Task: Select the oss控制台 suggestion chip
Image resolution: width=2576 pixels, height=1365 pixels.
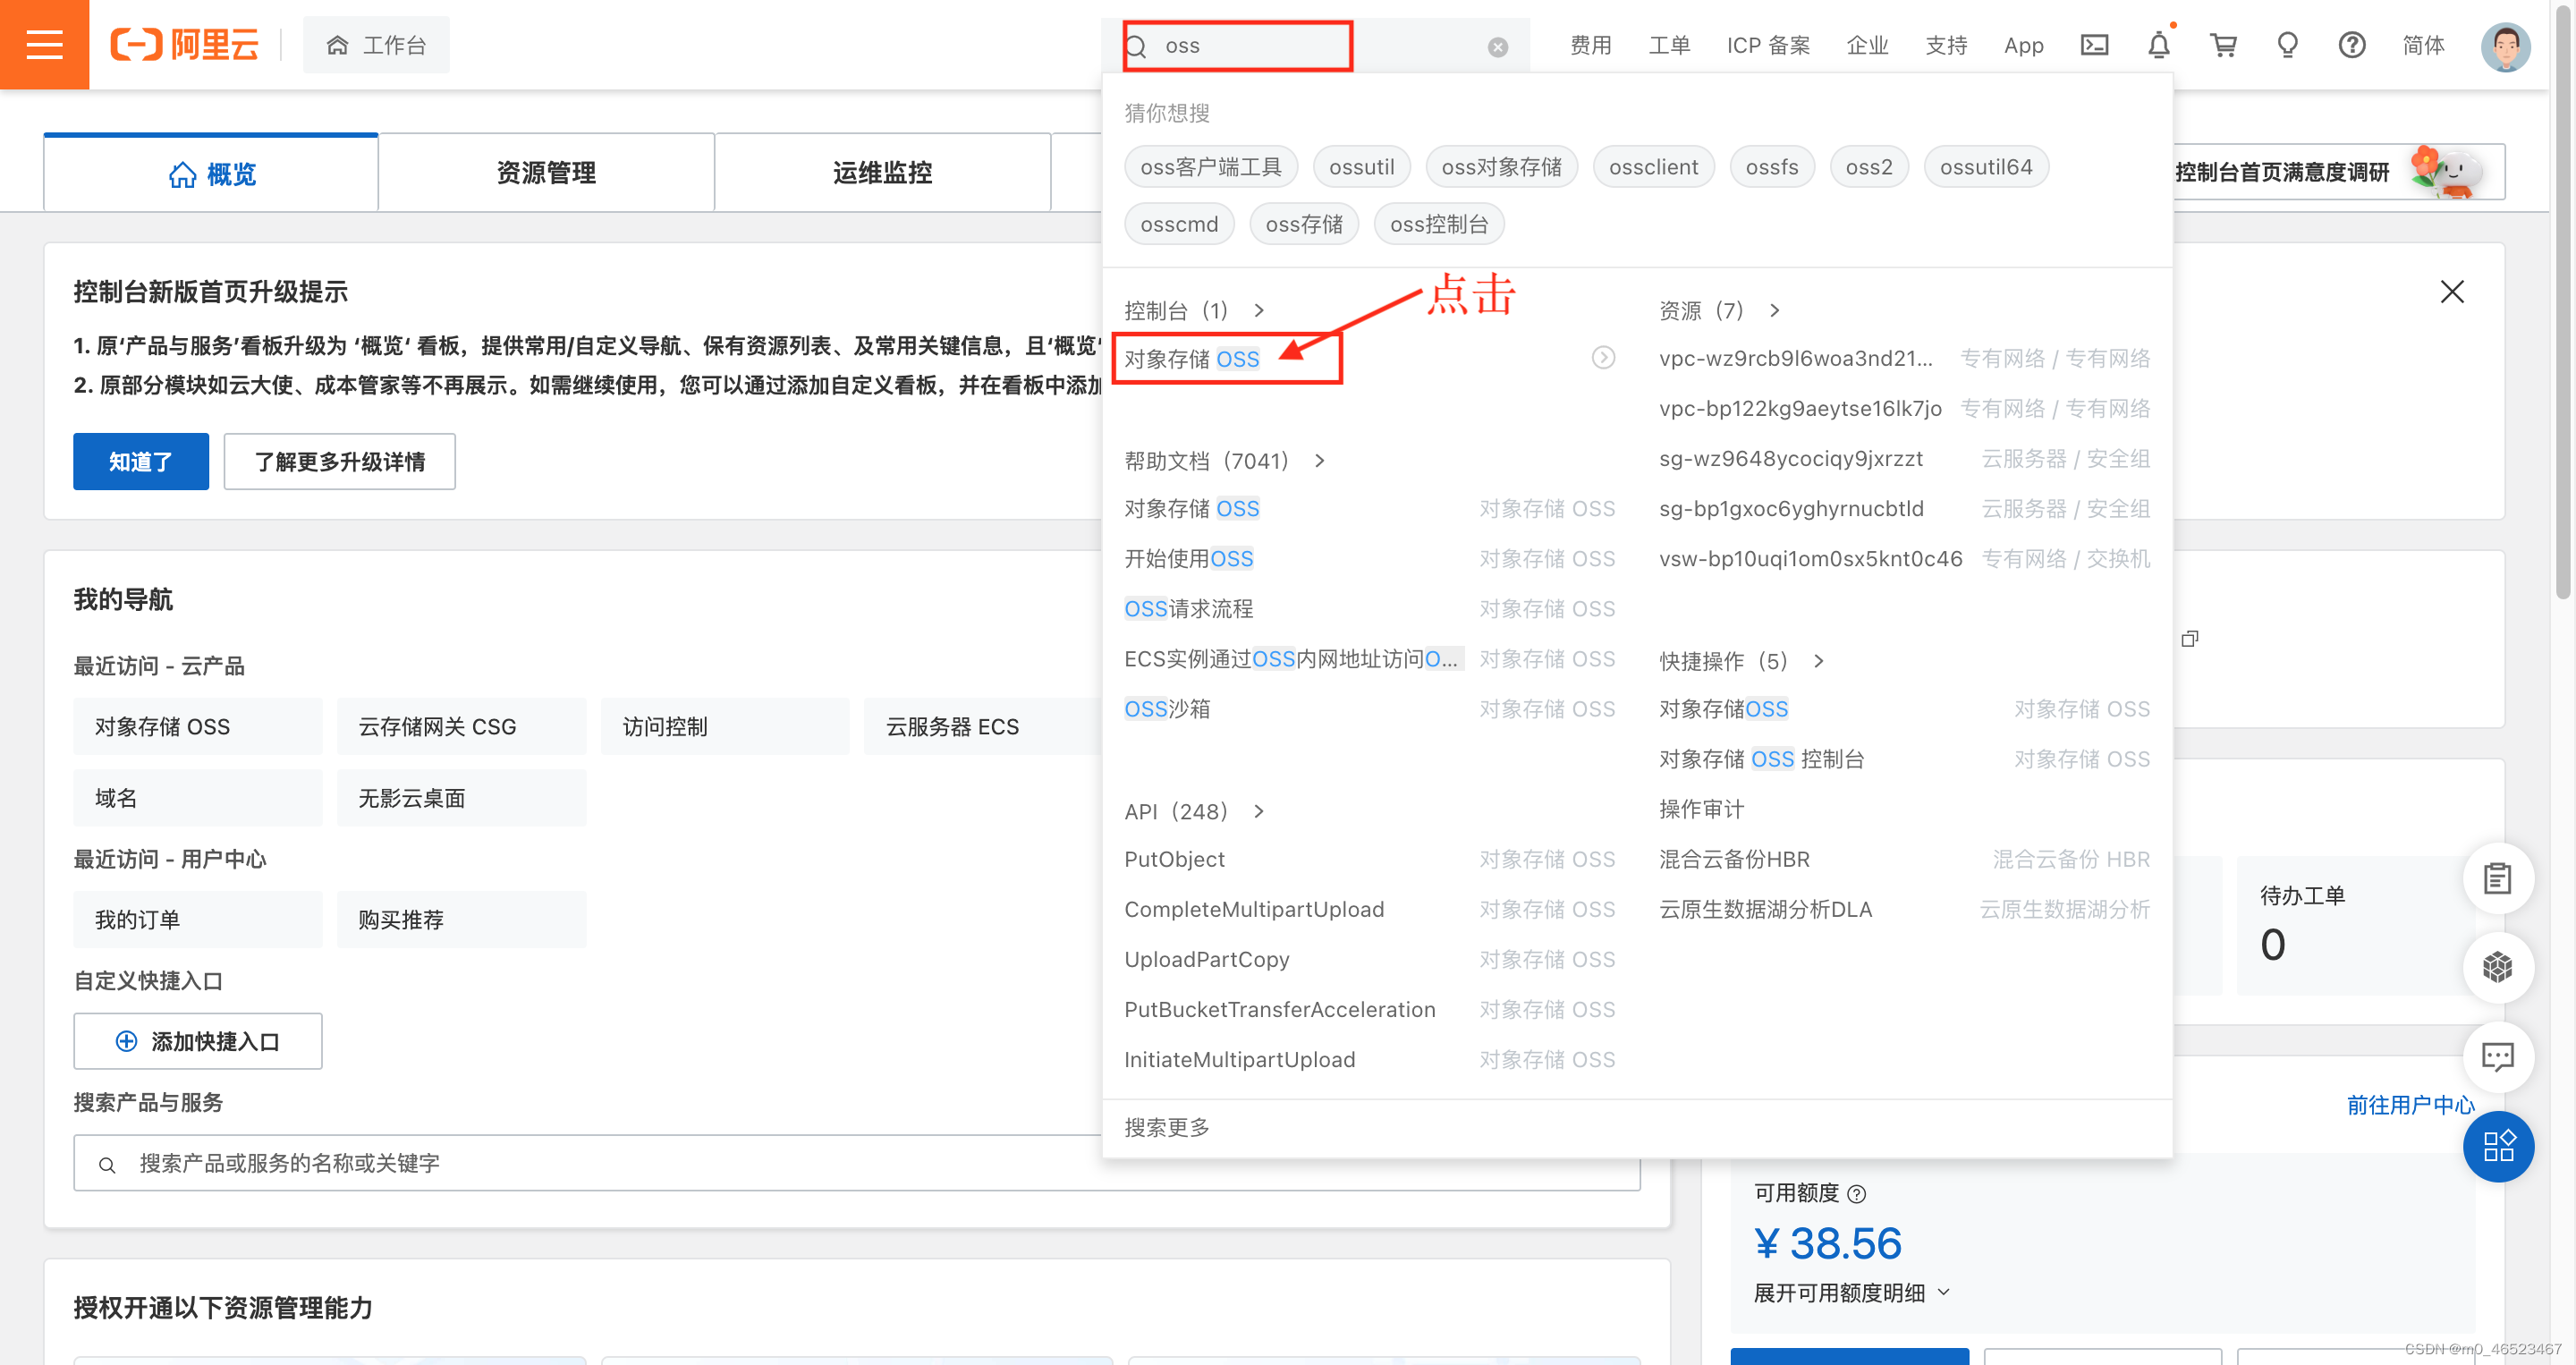Action: point(1439,224)
